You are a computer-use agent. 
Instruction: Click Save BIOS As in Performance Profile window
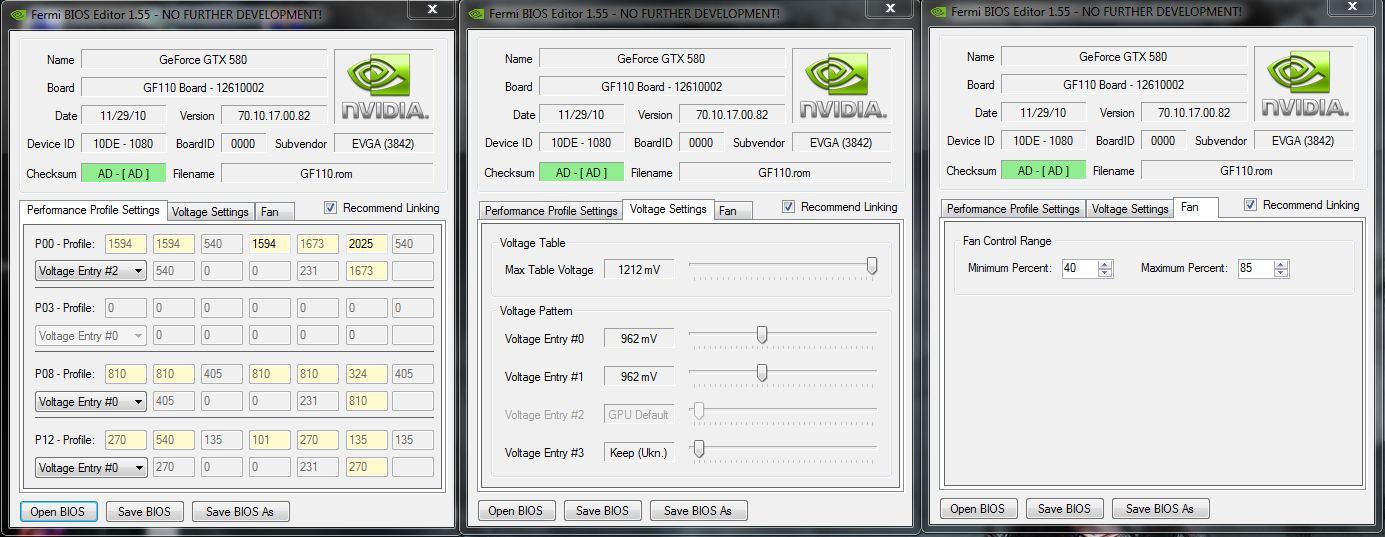tap(240, 511)
